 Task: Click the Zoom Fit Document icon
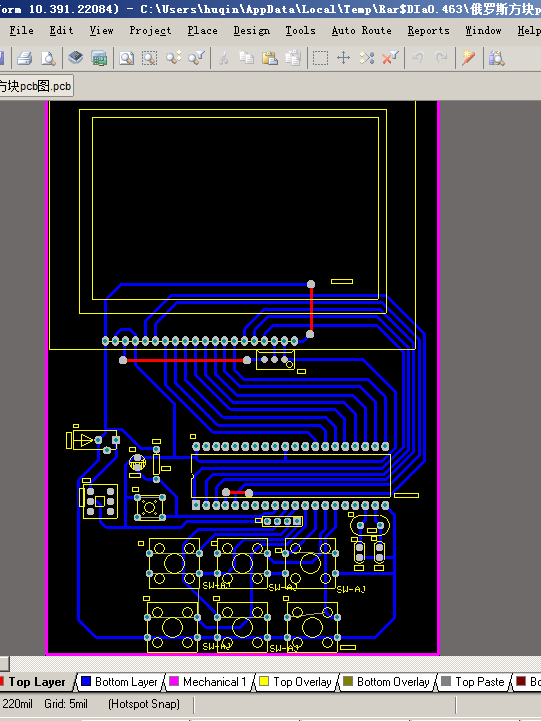click(126, 58)
